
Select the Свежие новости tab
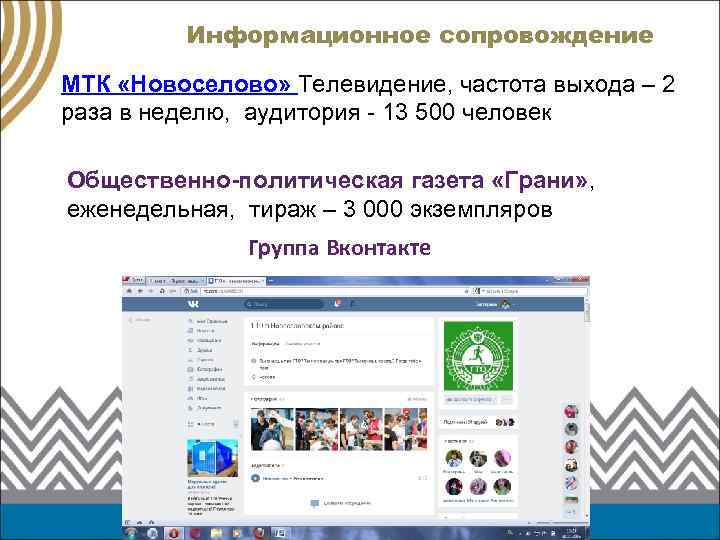303,343
